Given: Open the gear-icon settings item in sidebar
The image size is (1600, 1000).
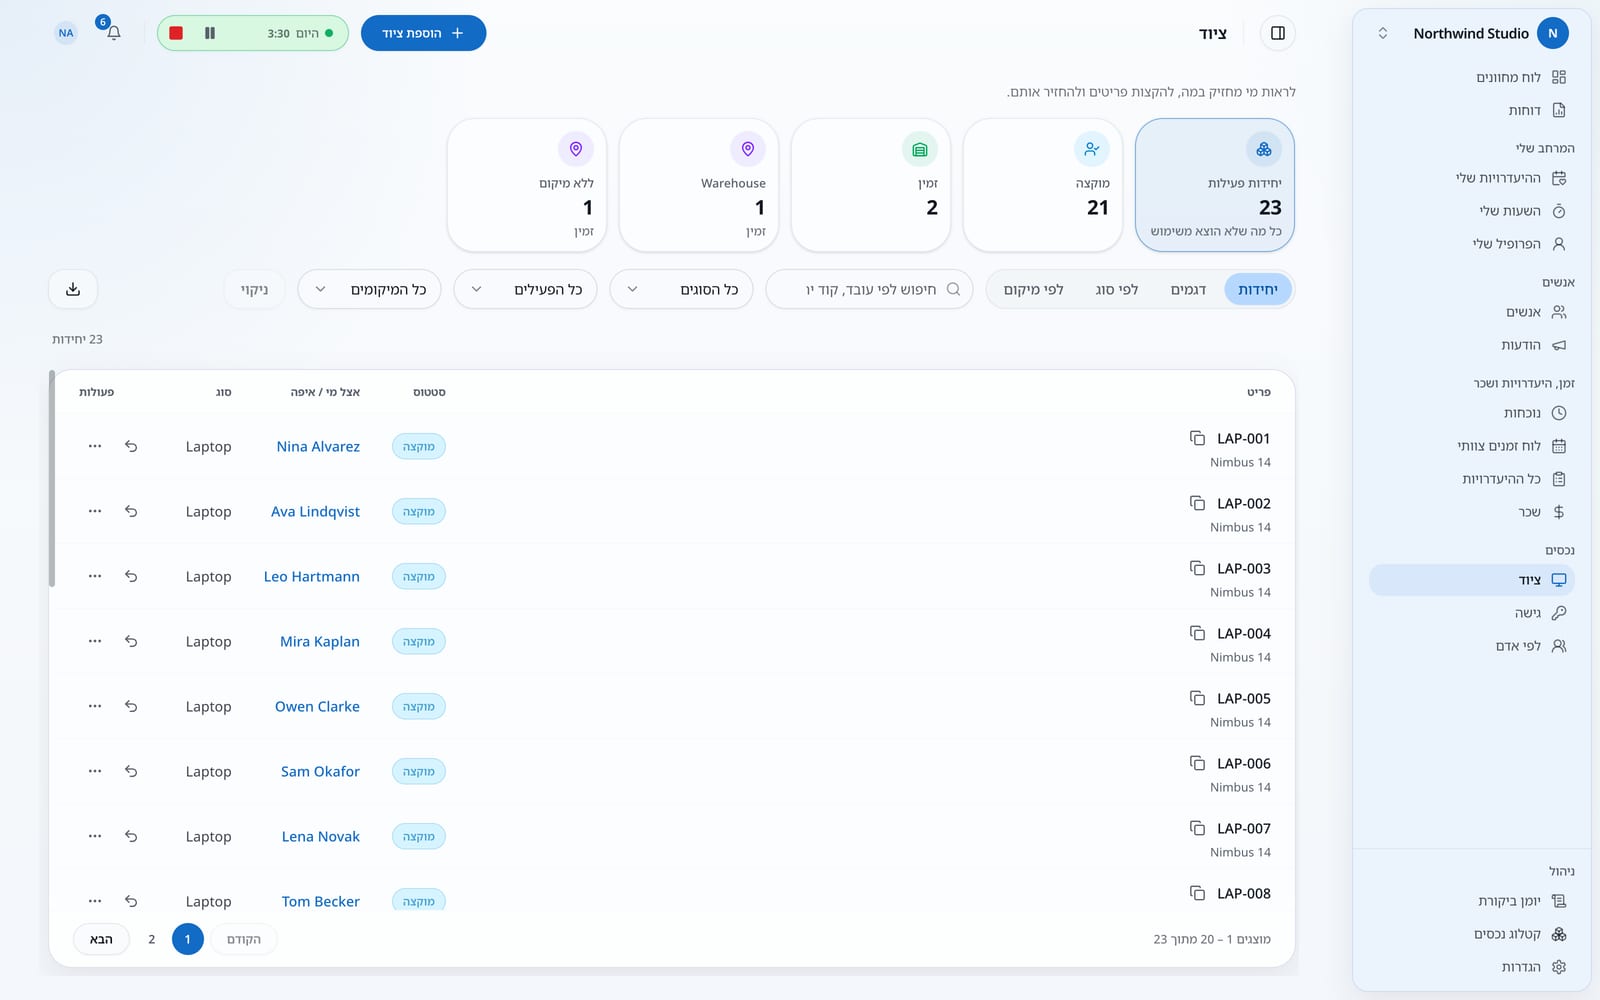Looking at the screenshot, I should 1471,967.
